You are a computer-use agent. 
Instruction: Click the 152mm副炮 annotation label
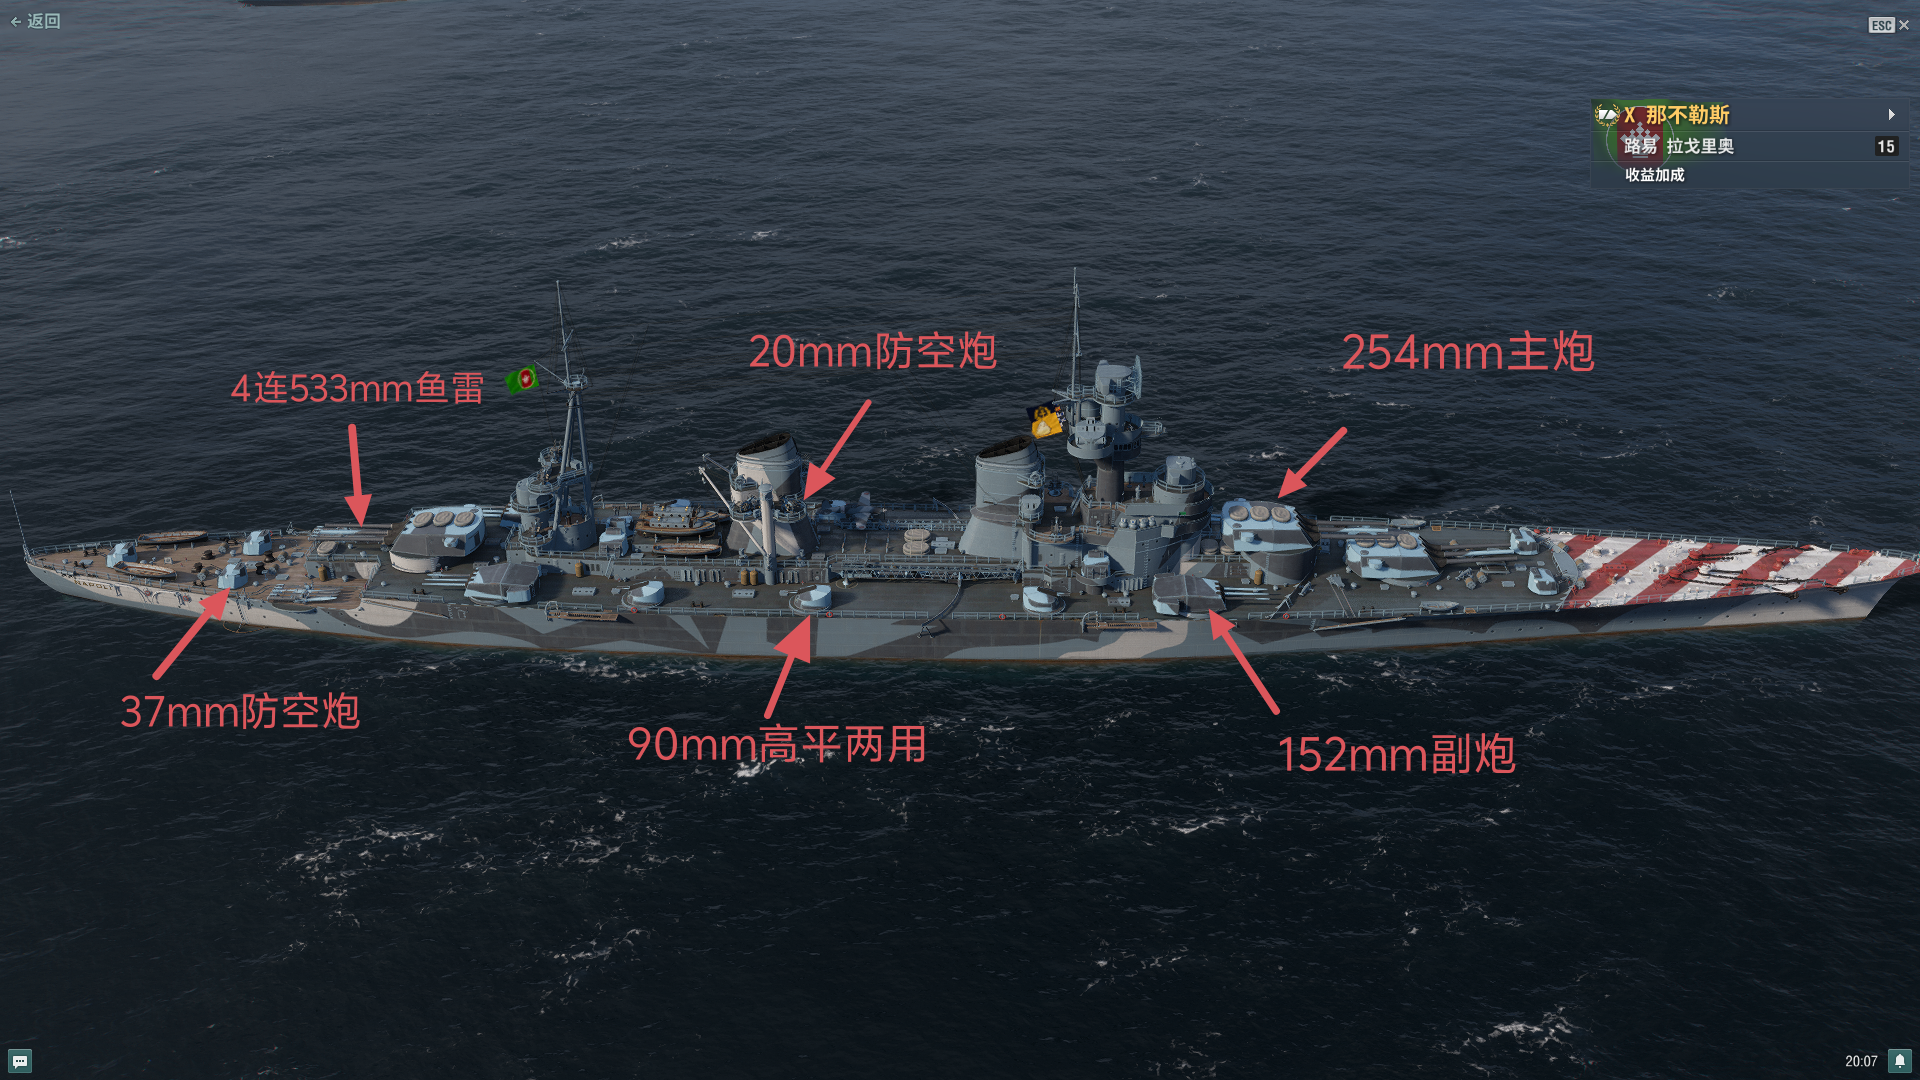pos(1397,754)
